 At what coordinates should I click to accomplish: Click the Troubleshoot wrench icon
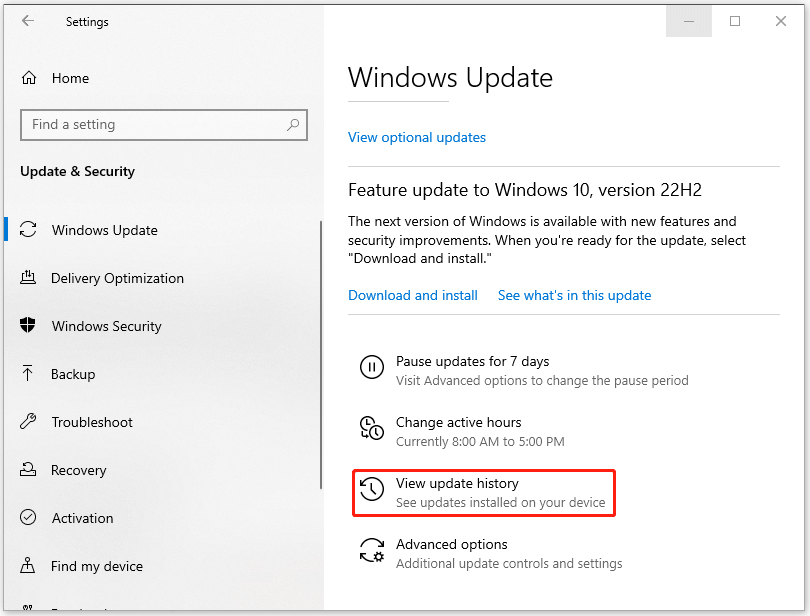[28, 421]
